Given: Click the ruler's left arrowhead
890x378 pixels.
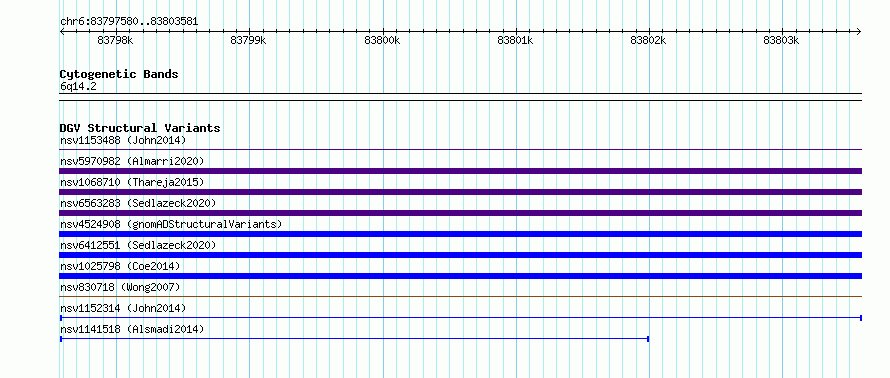Looking at the screenshot, I should pyautogui.click(x=62, y=32).
